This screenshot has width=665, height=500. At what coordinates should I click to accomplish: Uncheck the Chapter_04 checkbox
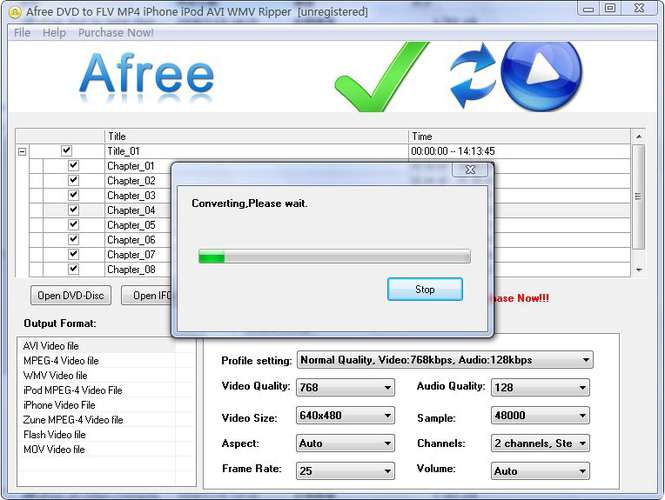point(73,209)
